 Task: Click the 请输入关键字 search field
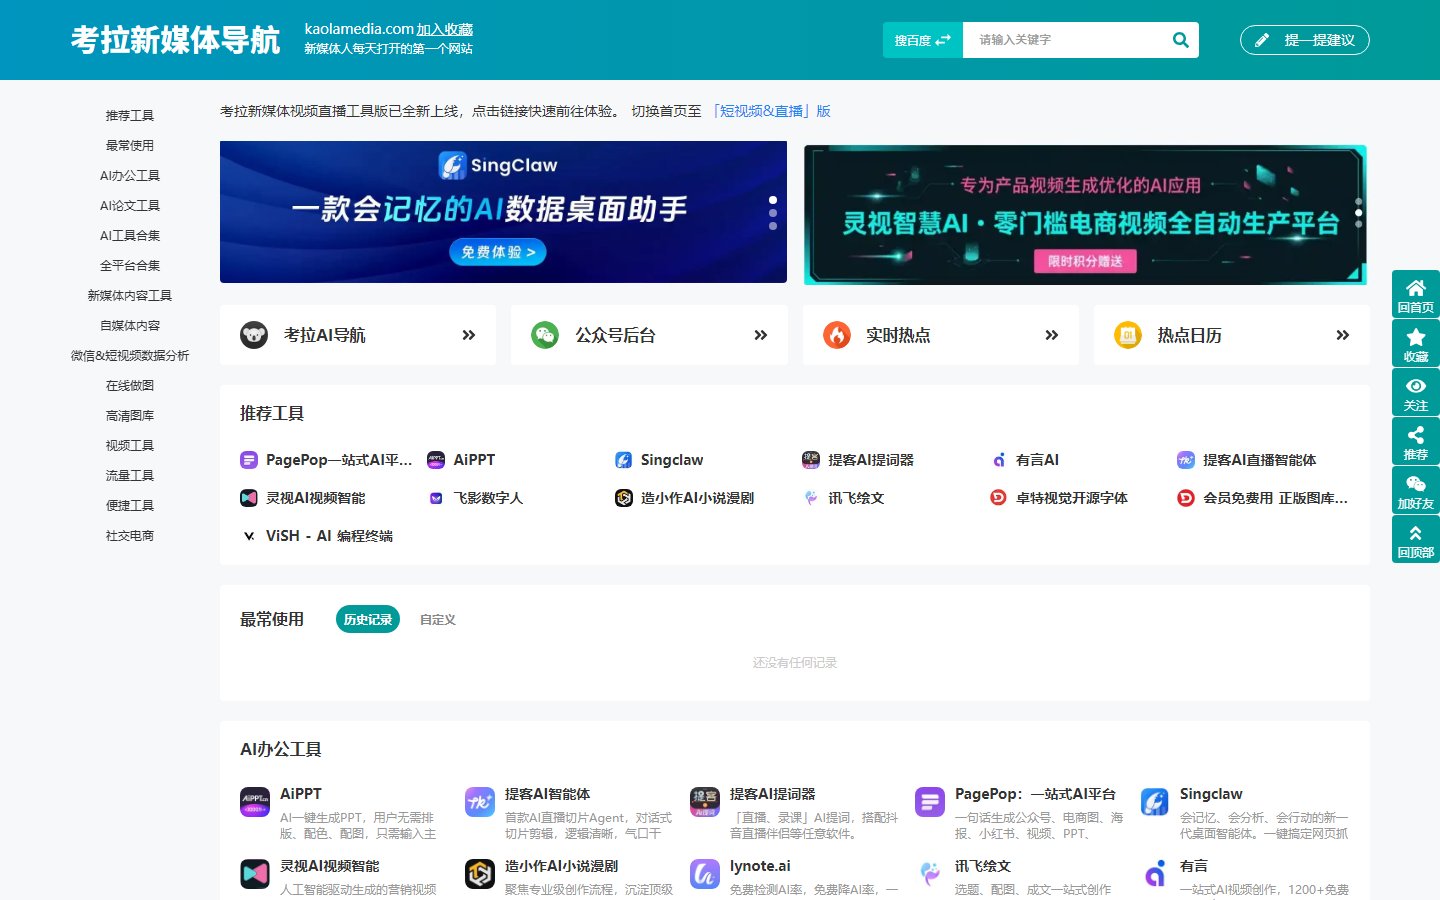pyautogui.click(x=1065, y=40)
